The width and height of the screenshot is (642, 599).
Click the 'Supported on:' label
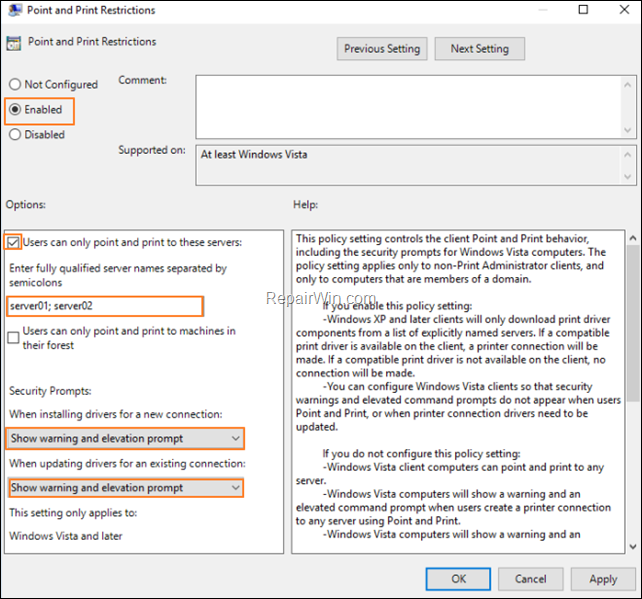(x=152, y=150)
